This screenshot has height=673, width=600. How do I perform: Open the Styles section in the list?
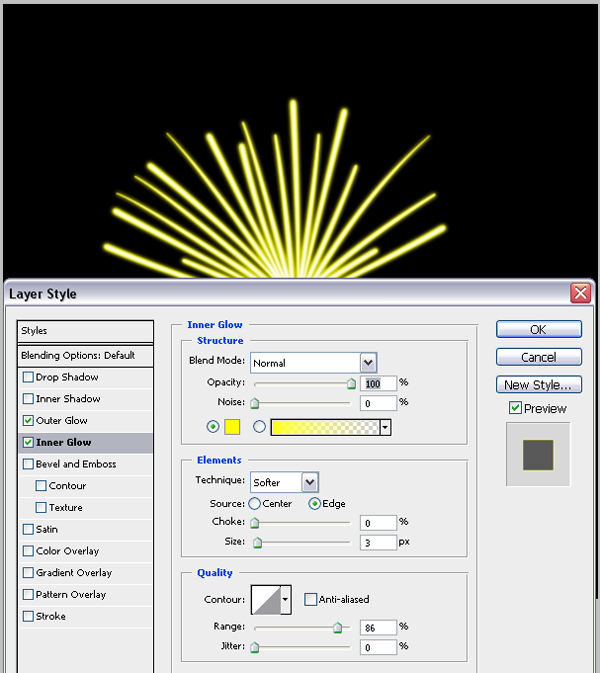[85, 331]
